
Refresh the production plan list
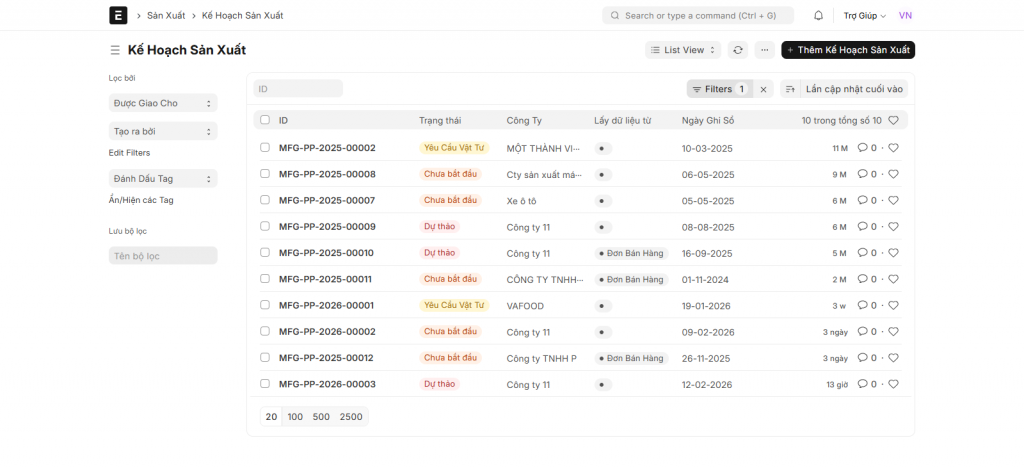[738, 50]
